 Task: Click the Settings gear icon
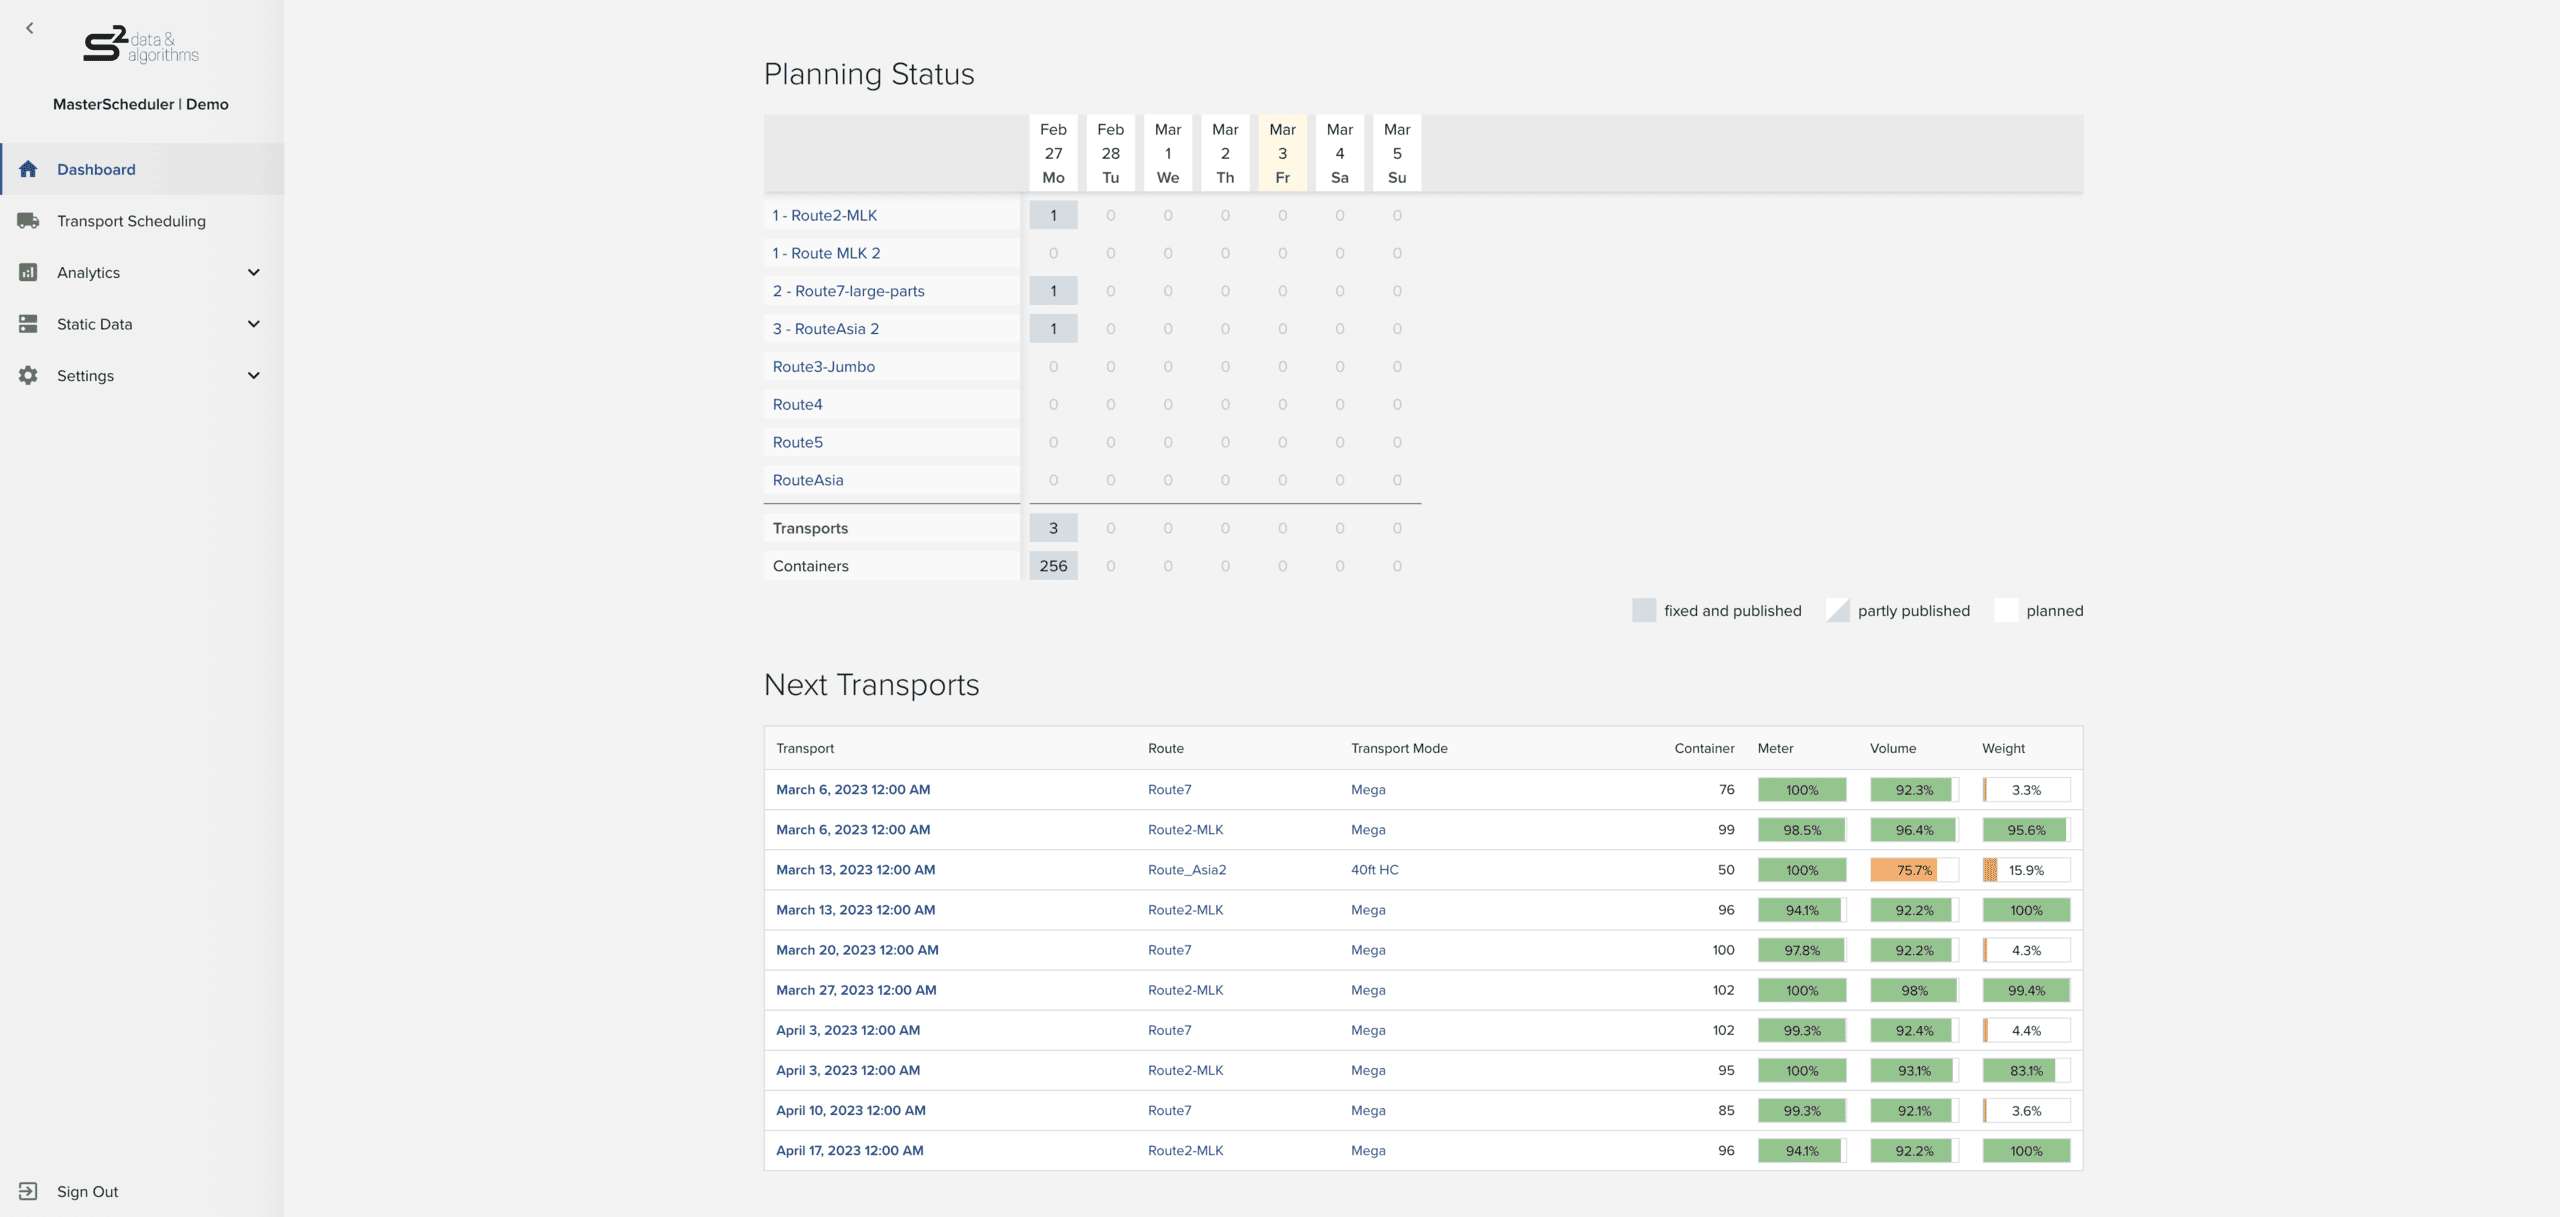tap(28, 376)
